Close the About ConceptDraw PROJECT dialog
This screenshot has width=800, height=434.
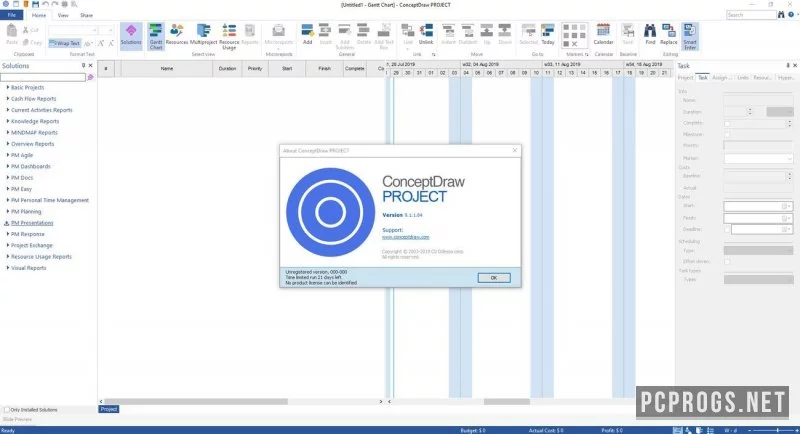pos(514,150)
